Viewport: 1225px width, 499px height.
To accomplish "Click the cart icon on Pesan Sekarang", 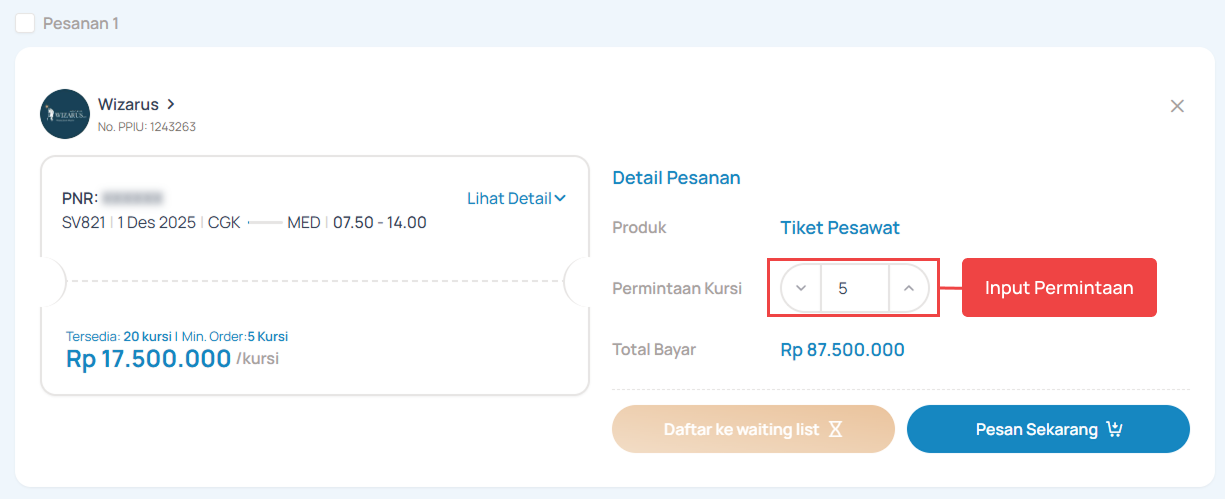I will pos(1114,430).
